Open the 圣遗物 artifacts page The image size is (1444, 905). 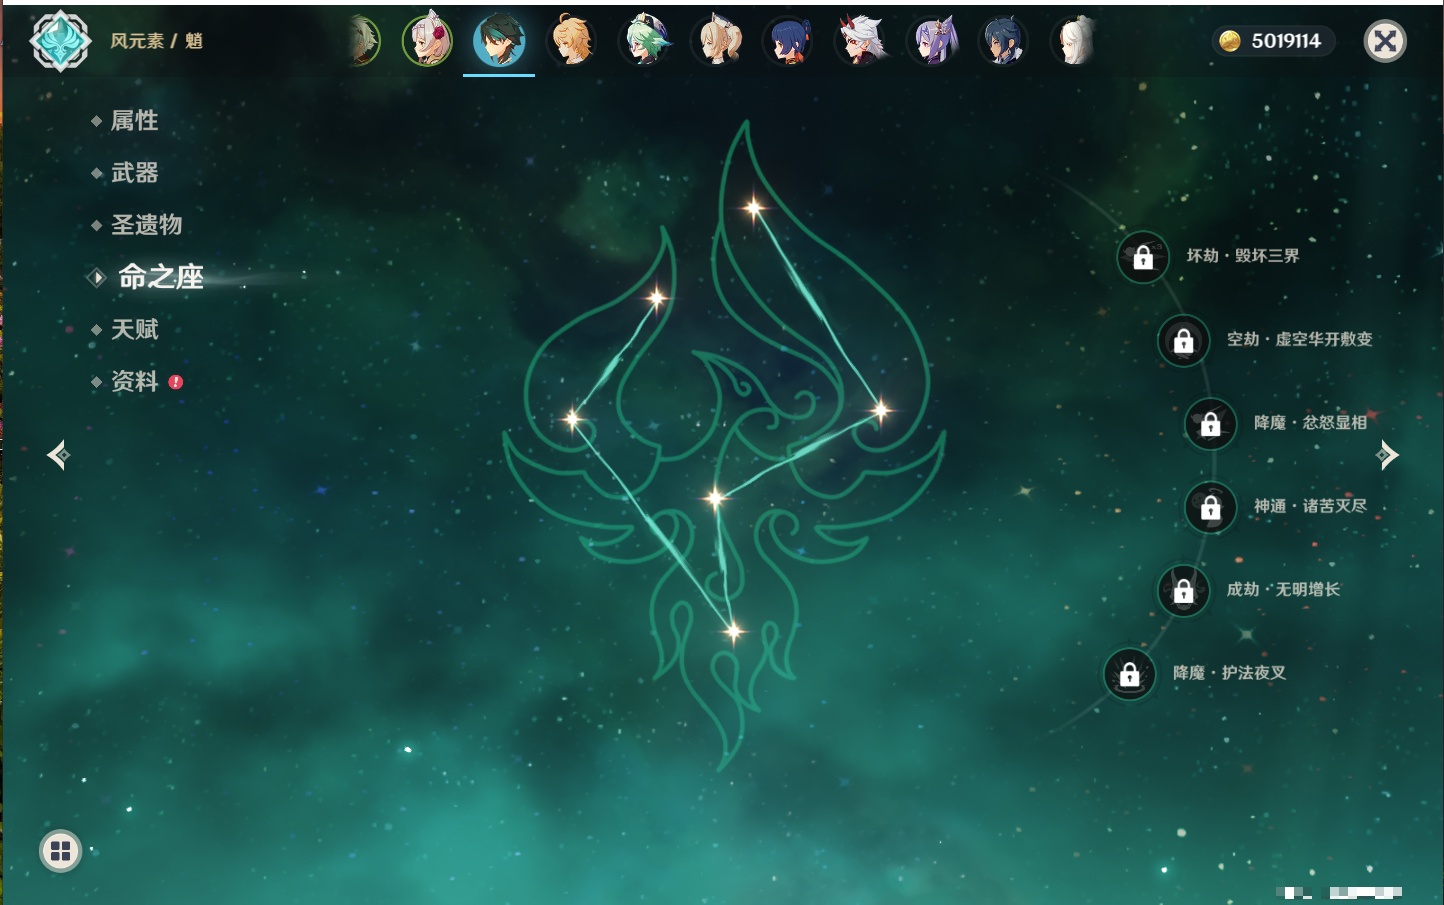click(146, 225)
